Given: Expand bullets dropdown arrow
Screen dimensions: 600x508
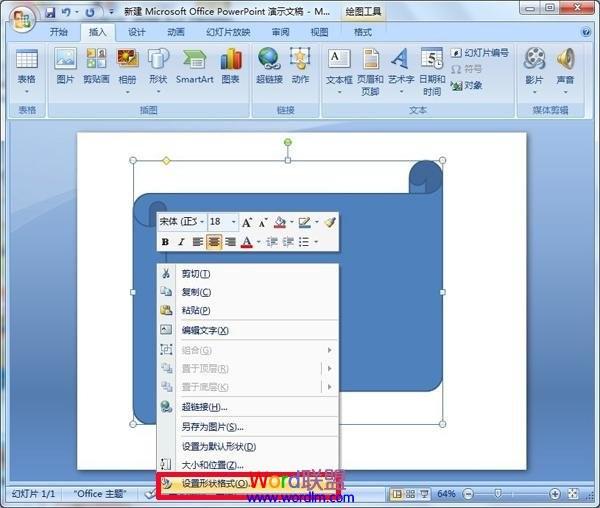Looking at the screenshot, I should [x=316, y=242].
